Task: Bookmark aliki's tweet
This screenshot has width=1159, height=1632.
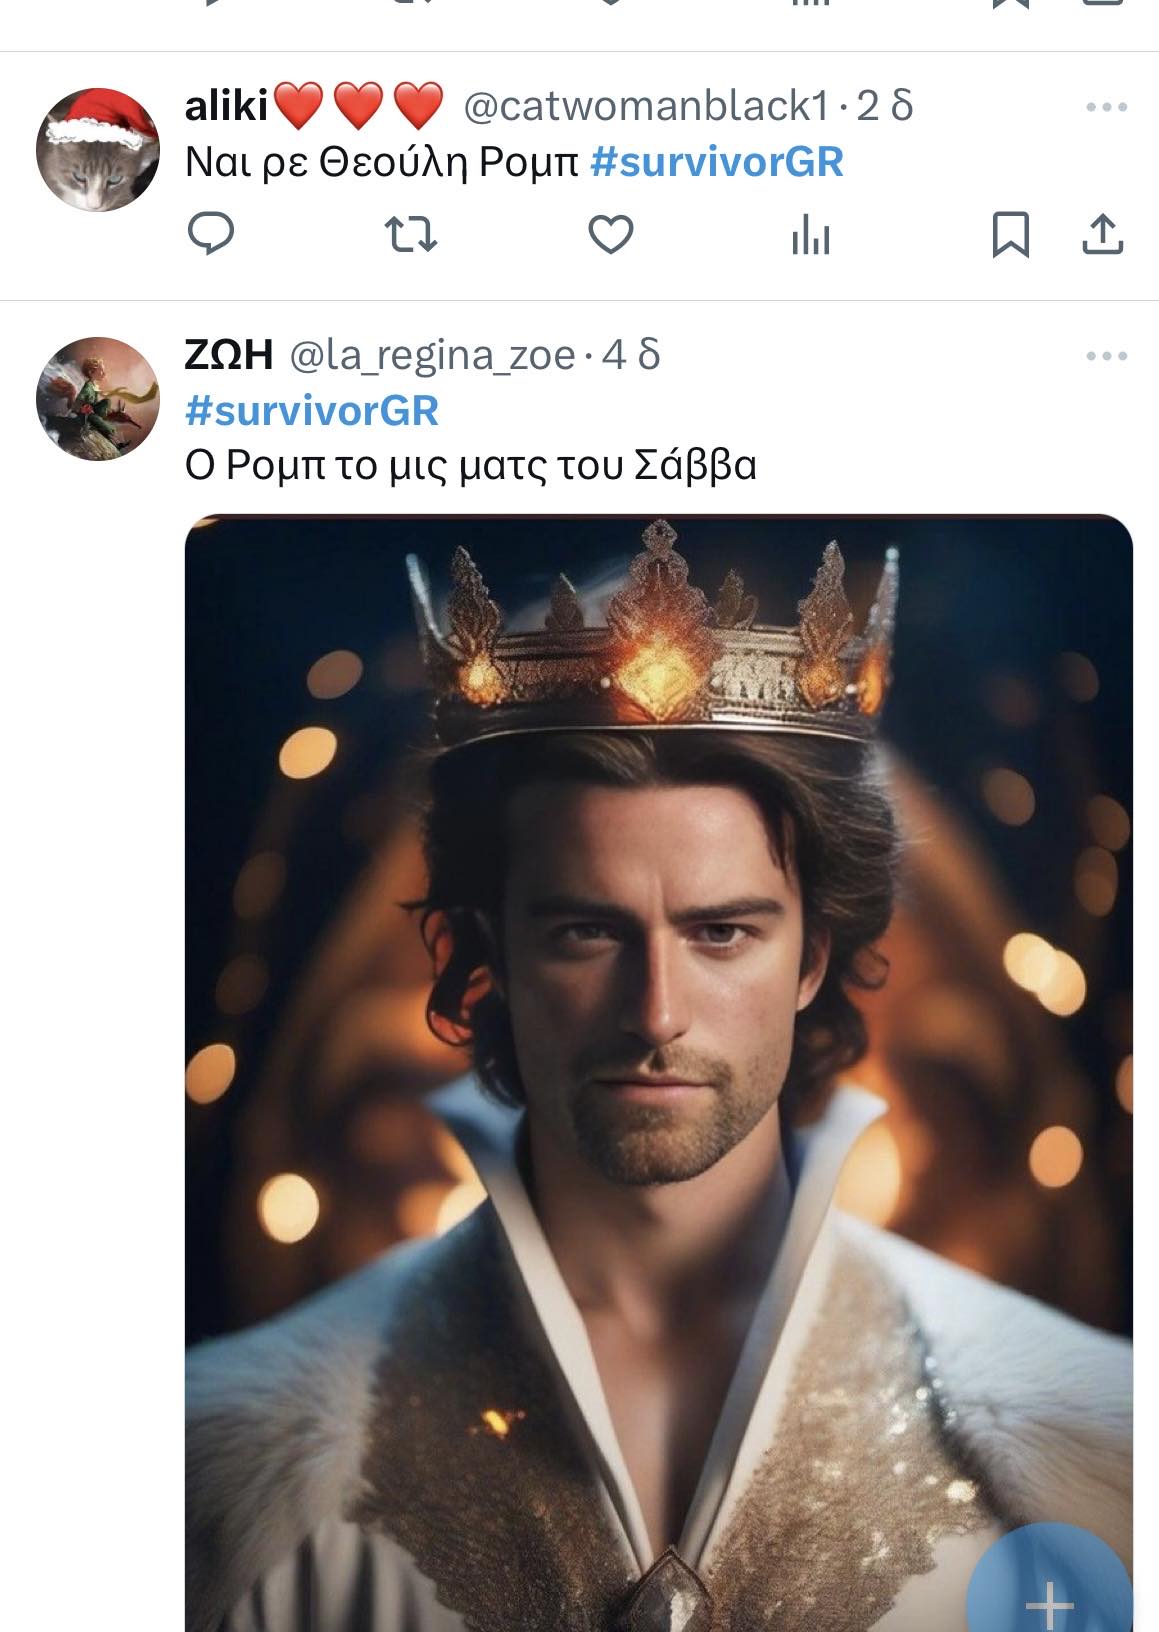Action: 1010,236
